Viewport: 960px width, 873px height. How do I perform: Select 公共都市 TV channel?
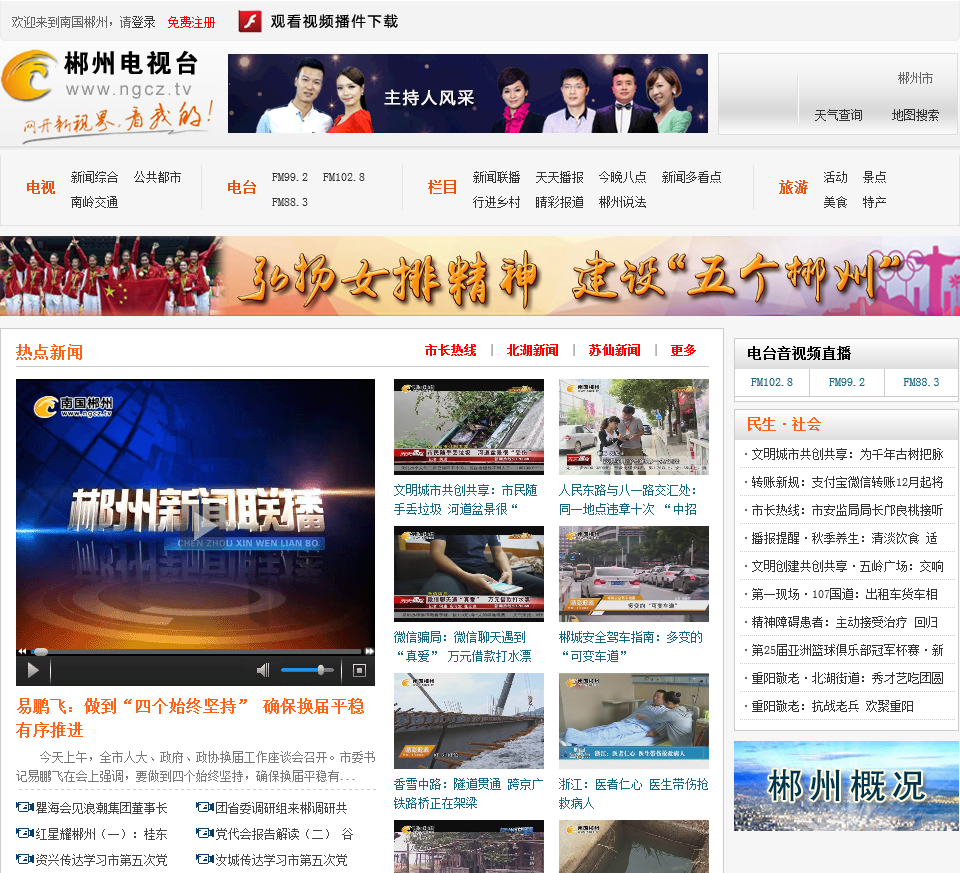click(x=157, y=178)
